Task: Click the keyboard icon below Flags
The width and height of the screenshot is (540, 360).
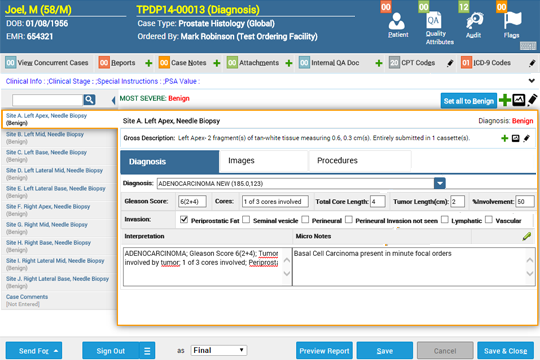Action: pos(528,45)
